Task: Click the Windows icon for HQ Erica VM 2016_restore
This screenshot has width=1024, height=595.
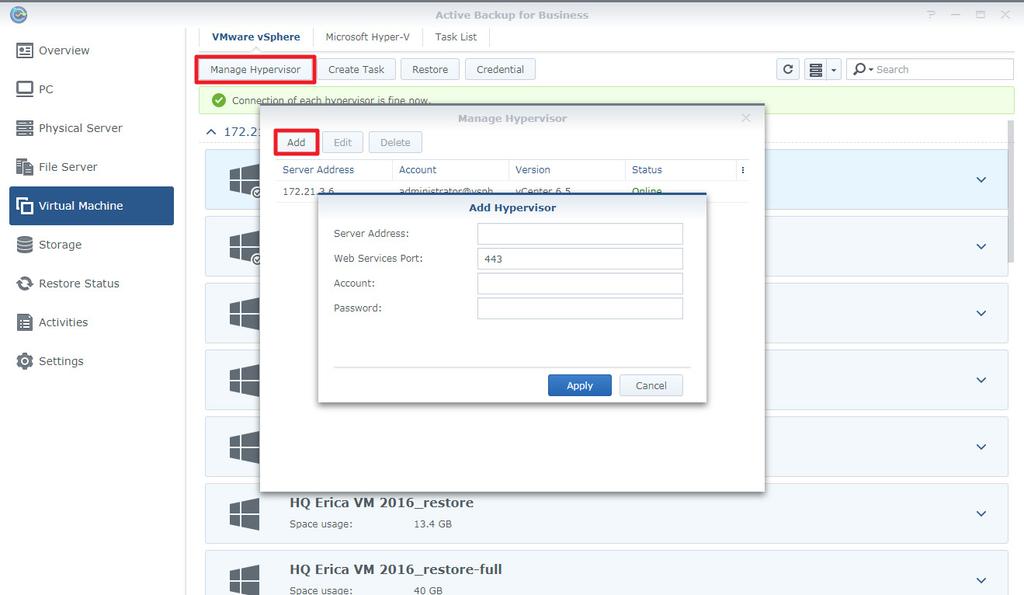Action: 244,513
